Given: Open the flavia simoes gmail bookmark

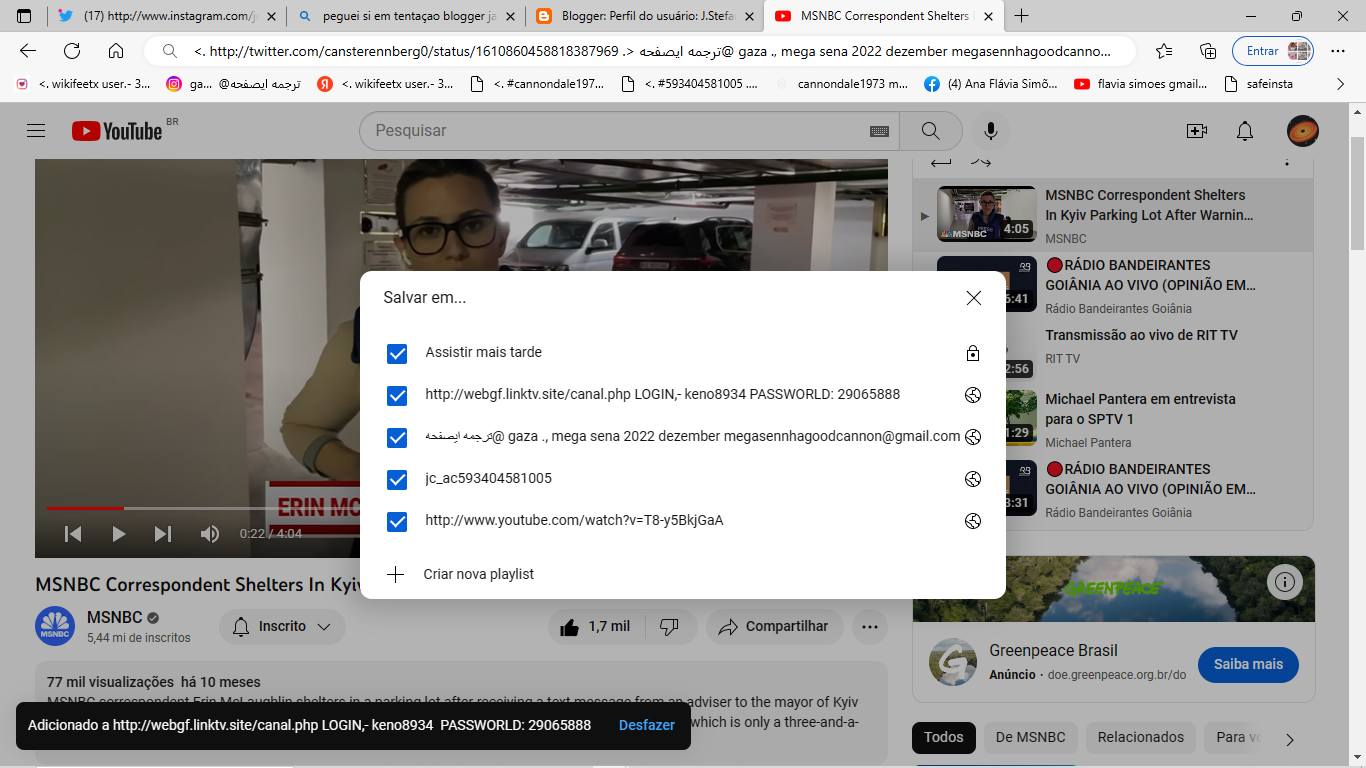Looking at the screenshot, I should coord(1141,84).
